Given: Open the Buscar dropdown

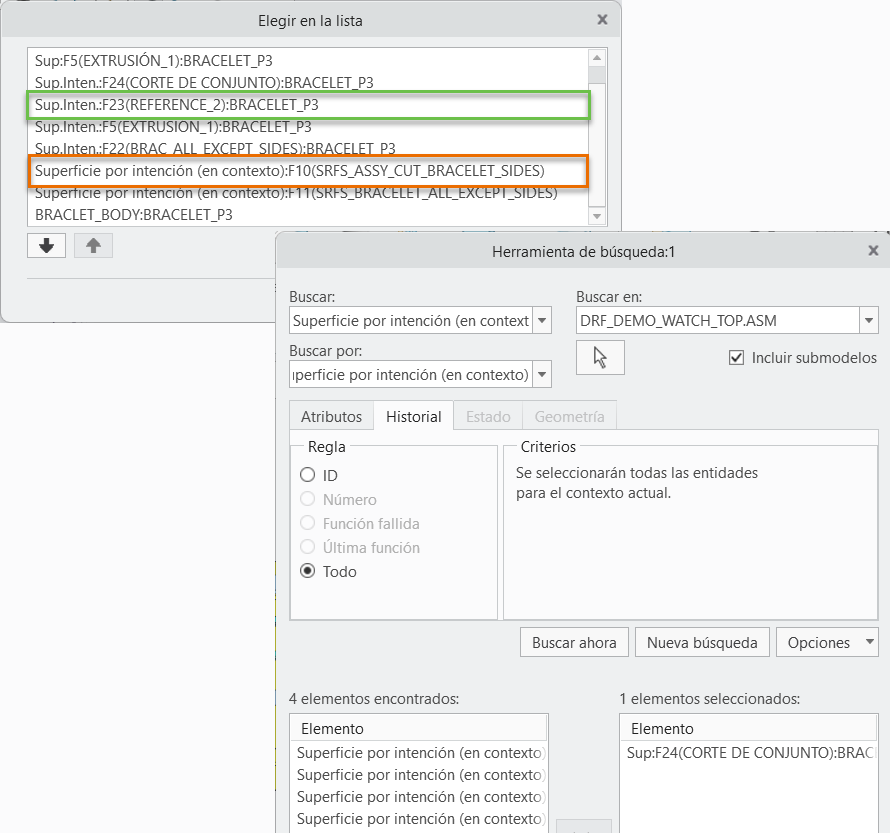Looking at the screenshot, I should (x=542, y=321).
